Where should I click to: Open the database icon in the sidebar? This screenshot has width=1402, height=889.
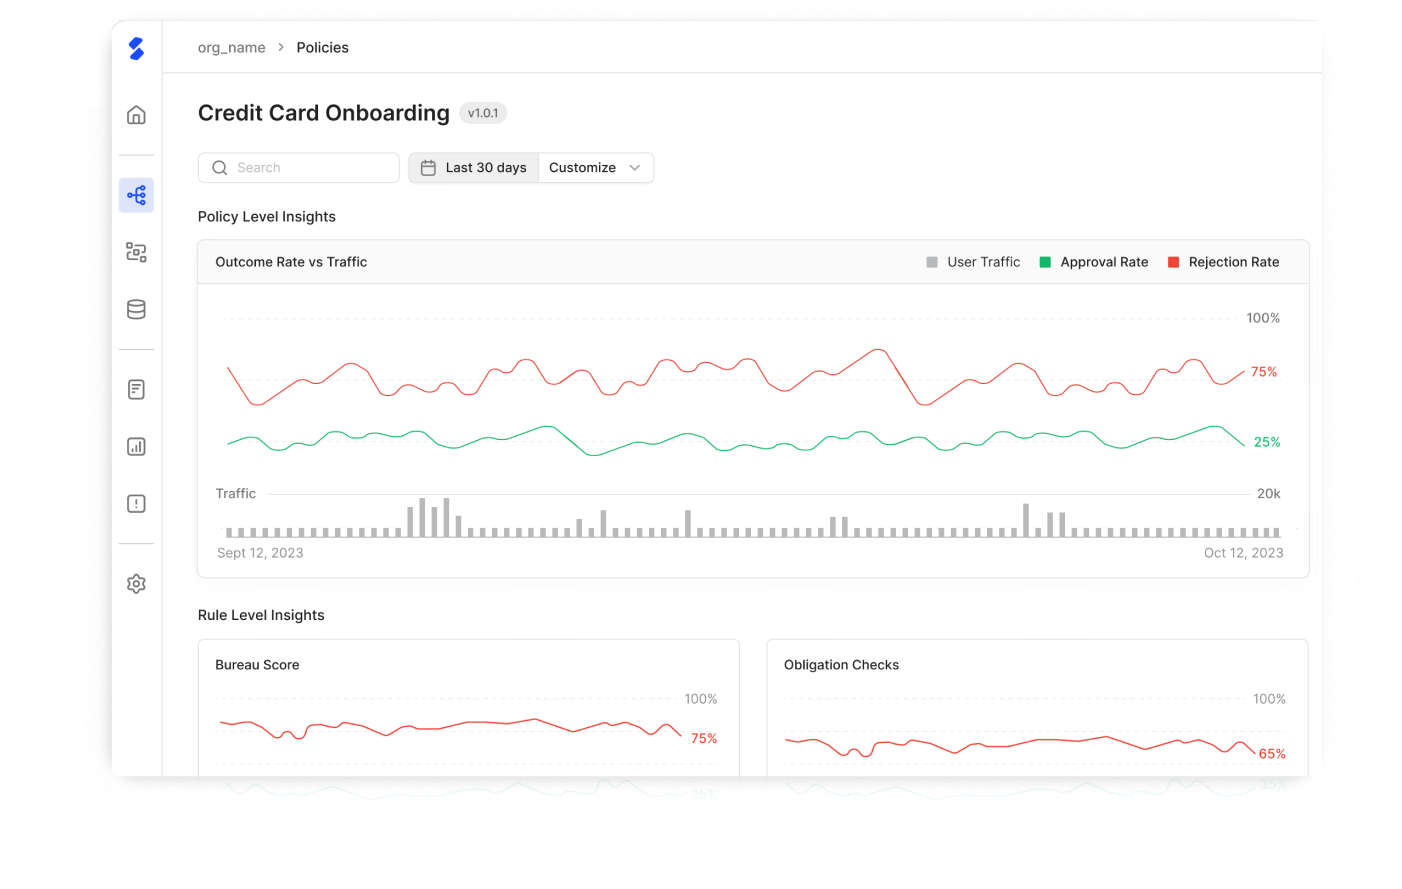(x=136, y=310)
